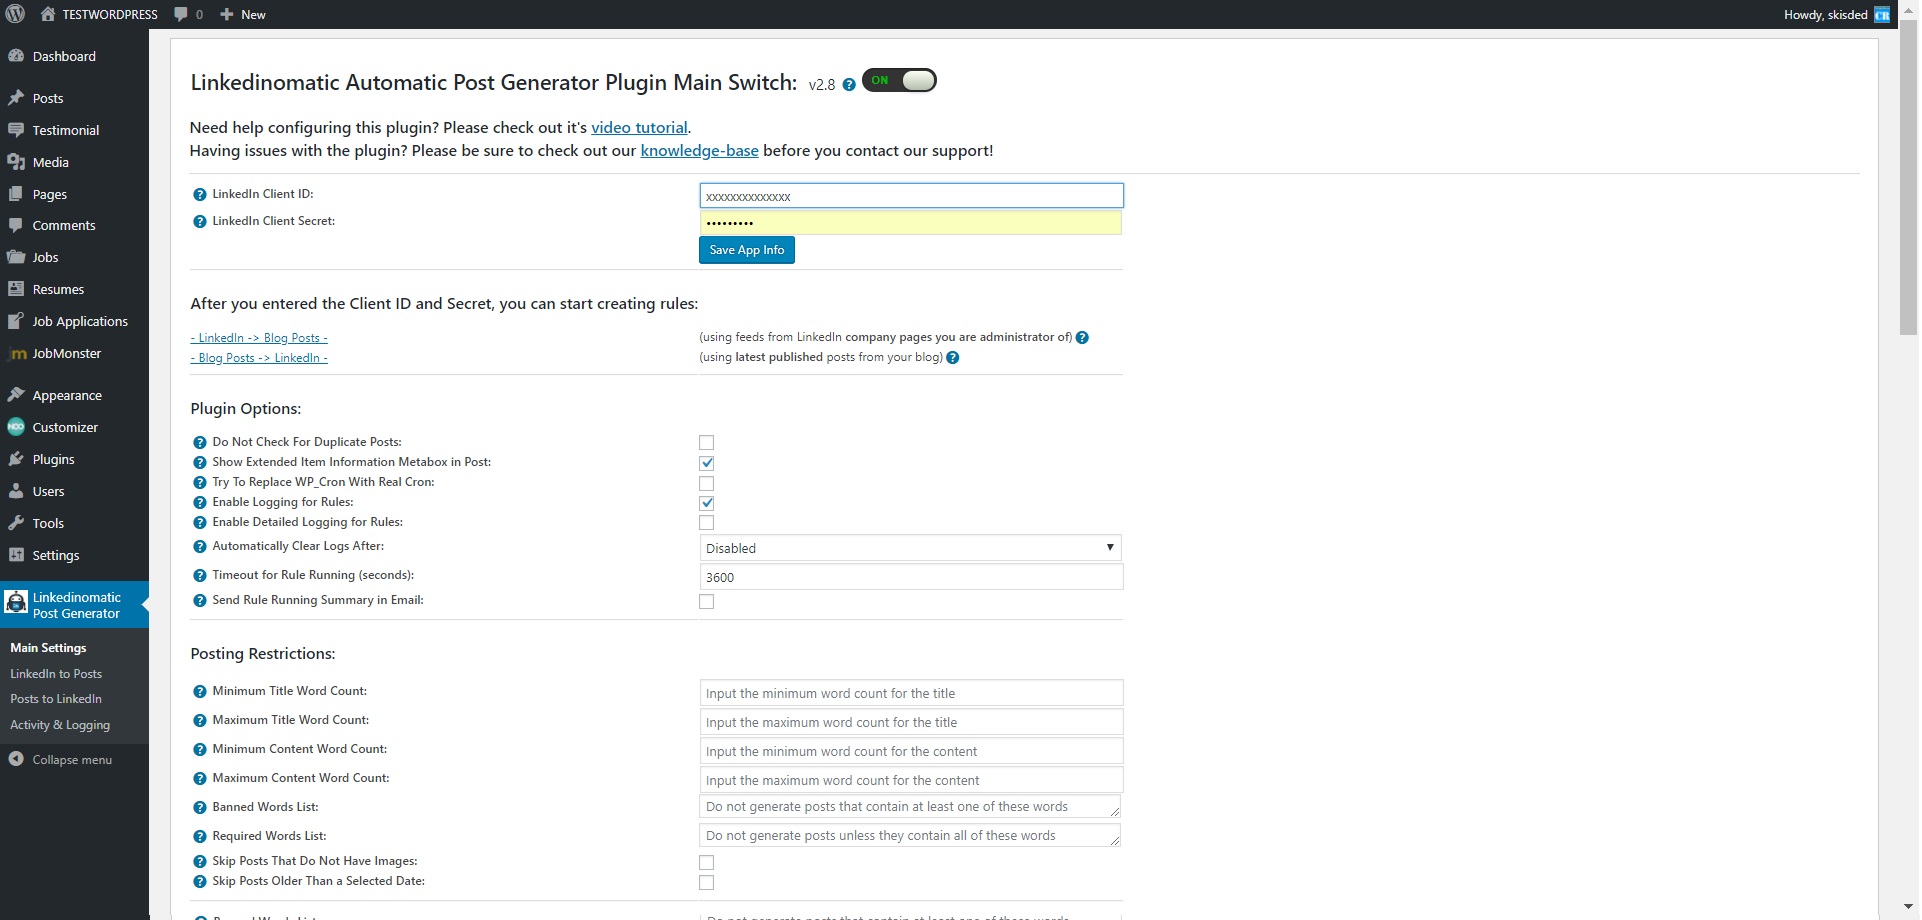
Task: Click the Maximum Title Word Count field
Action: pos(911,722)
